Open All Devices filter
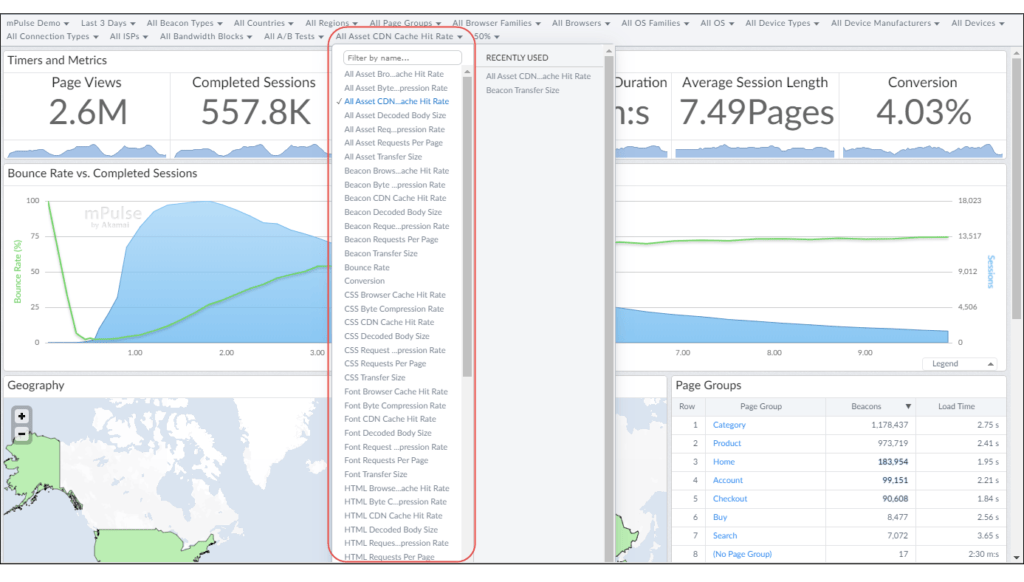The image size is (1024, 582). click(x=978, y=23)
